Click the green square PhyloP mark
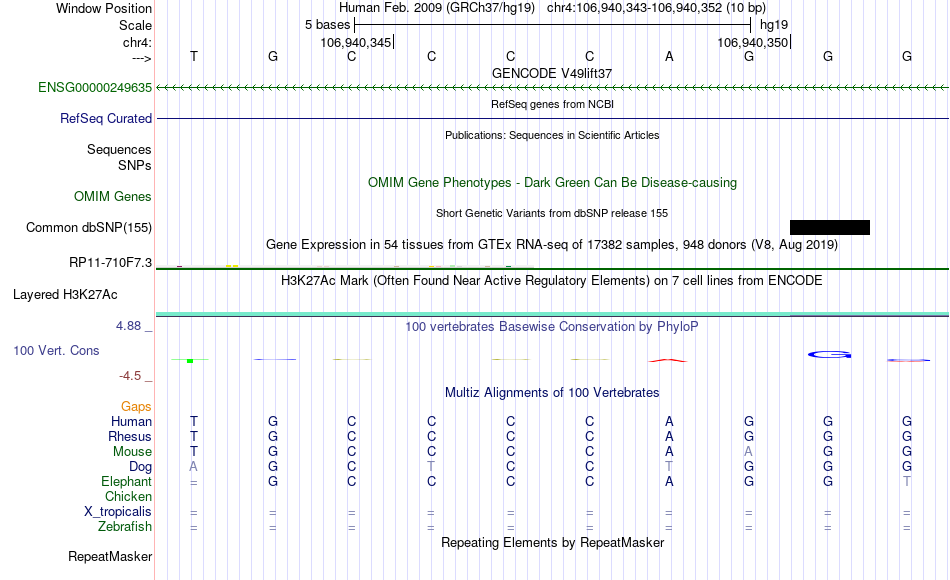950x580 pixels. pyautogui.click(x=190, y=361)
